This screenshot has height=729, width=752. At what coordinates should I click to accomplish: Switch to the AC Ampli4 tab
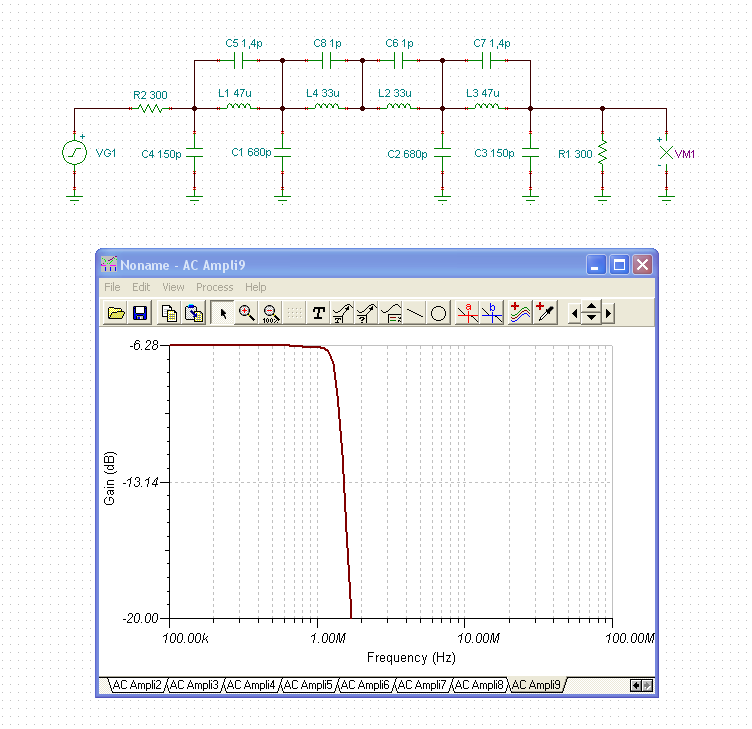tap(251, 685)
